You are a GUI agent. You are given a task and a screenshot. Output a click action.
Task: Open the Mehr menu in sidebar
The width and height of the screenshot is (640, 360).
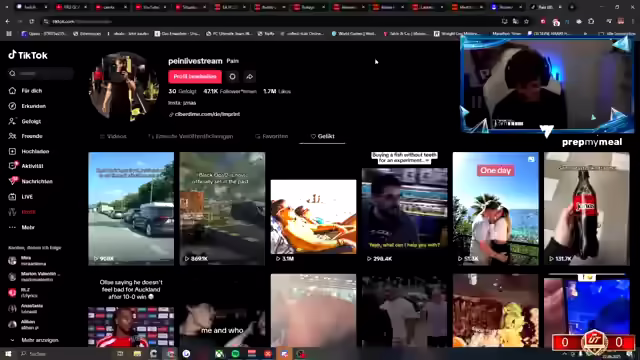click(22, 227)
